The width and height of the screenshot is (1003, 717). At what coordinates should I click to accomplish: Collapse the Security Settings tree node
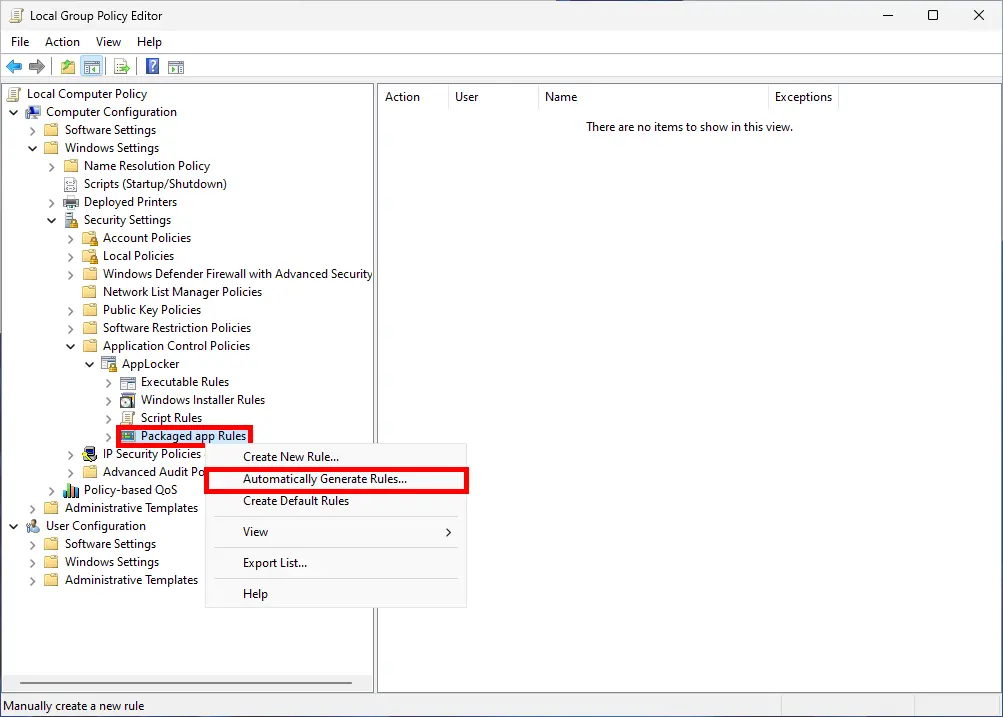tap(51, 220)
